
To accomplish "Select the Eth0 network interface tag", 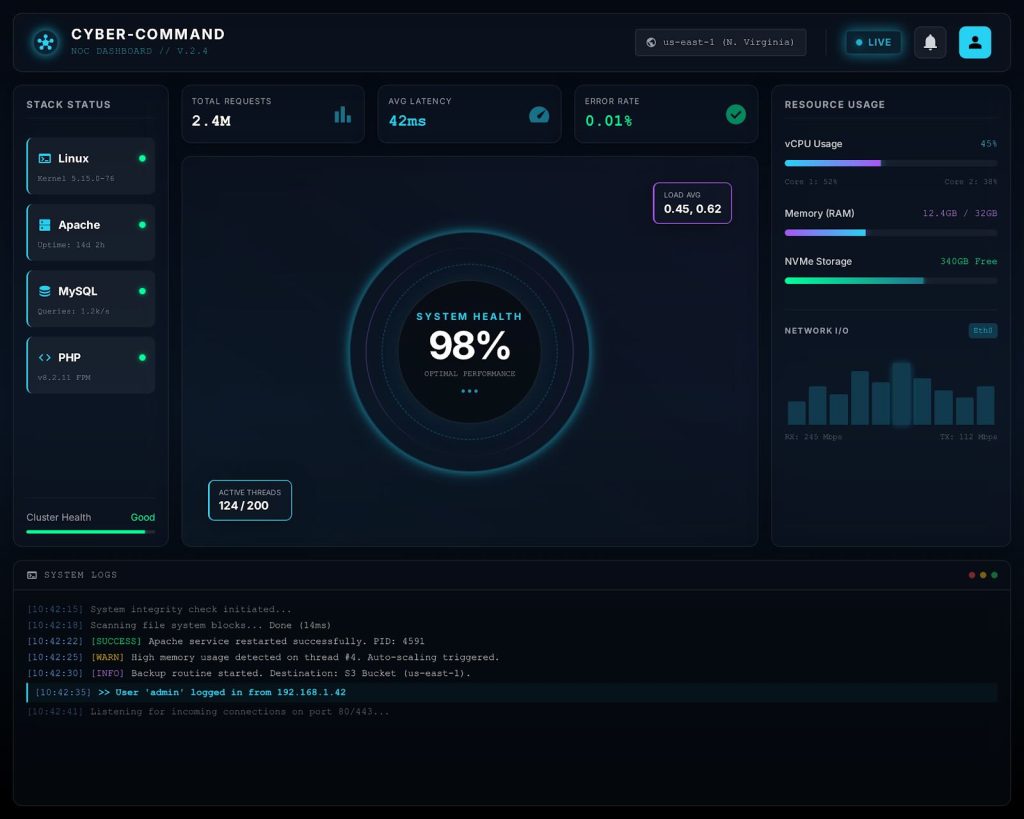I will (x=982, y=330).
